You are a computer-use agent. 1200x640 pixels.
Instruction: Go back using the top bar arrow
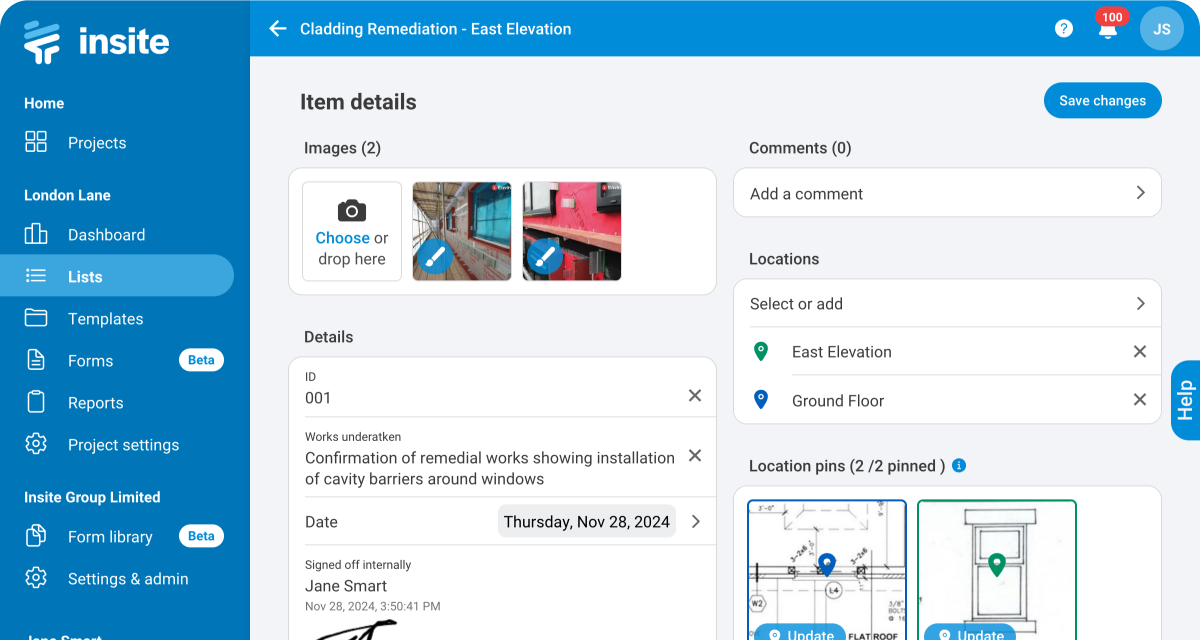coord(277,28)
